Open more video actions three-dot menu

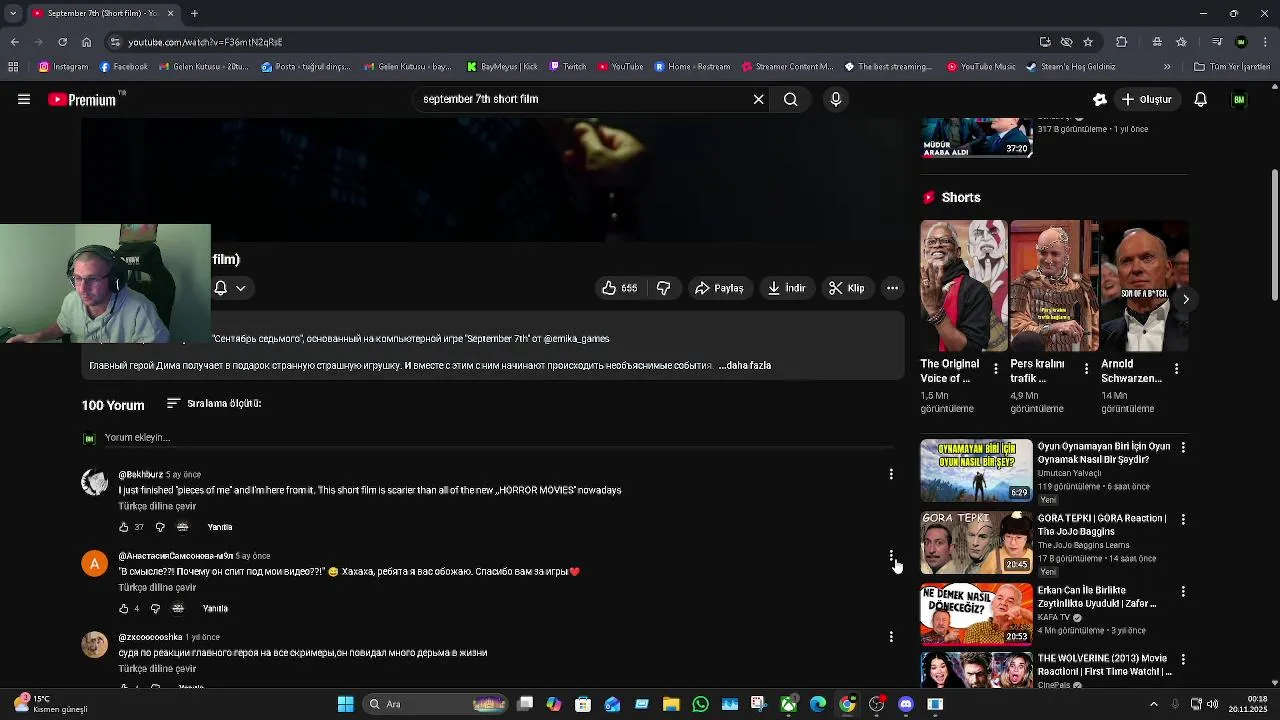coord(892,288)
